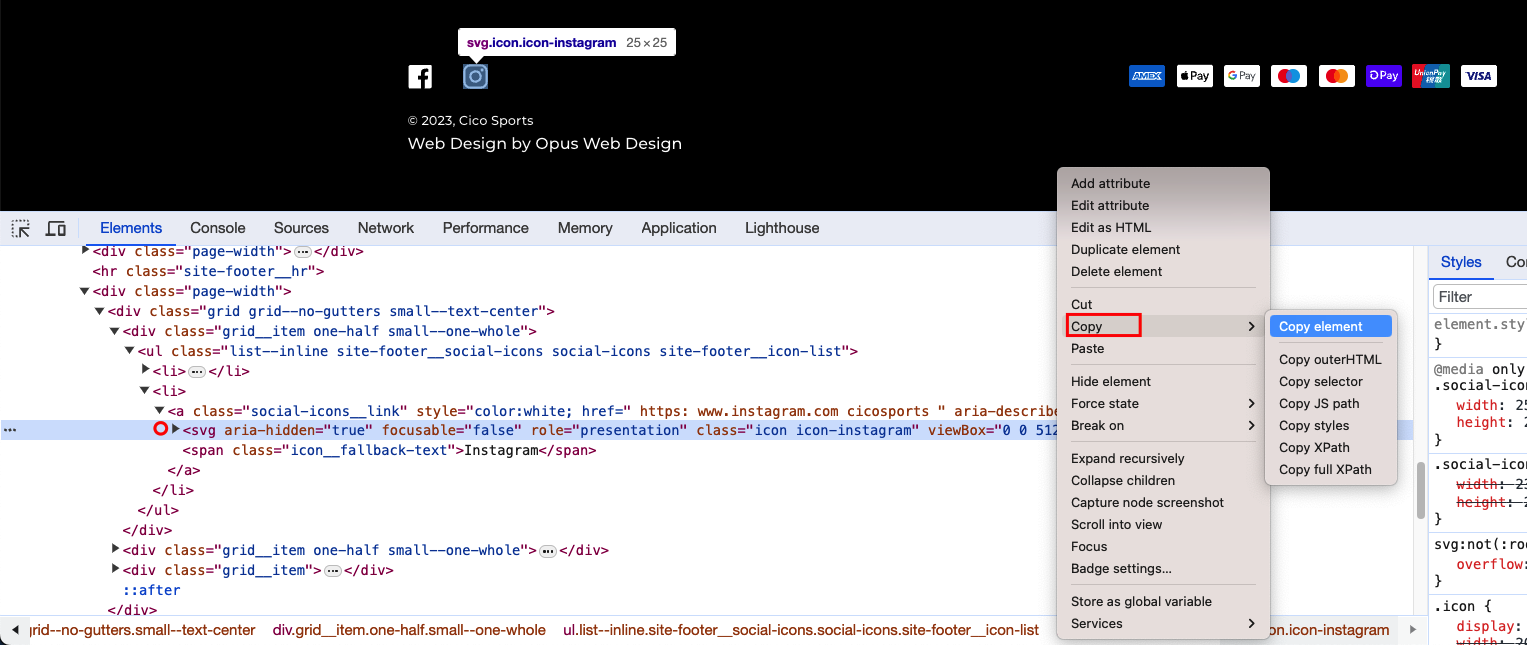Click ul.list--inline breadcrumb item

(801, 630)
